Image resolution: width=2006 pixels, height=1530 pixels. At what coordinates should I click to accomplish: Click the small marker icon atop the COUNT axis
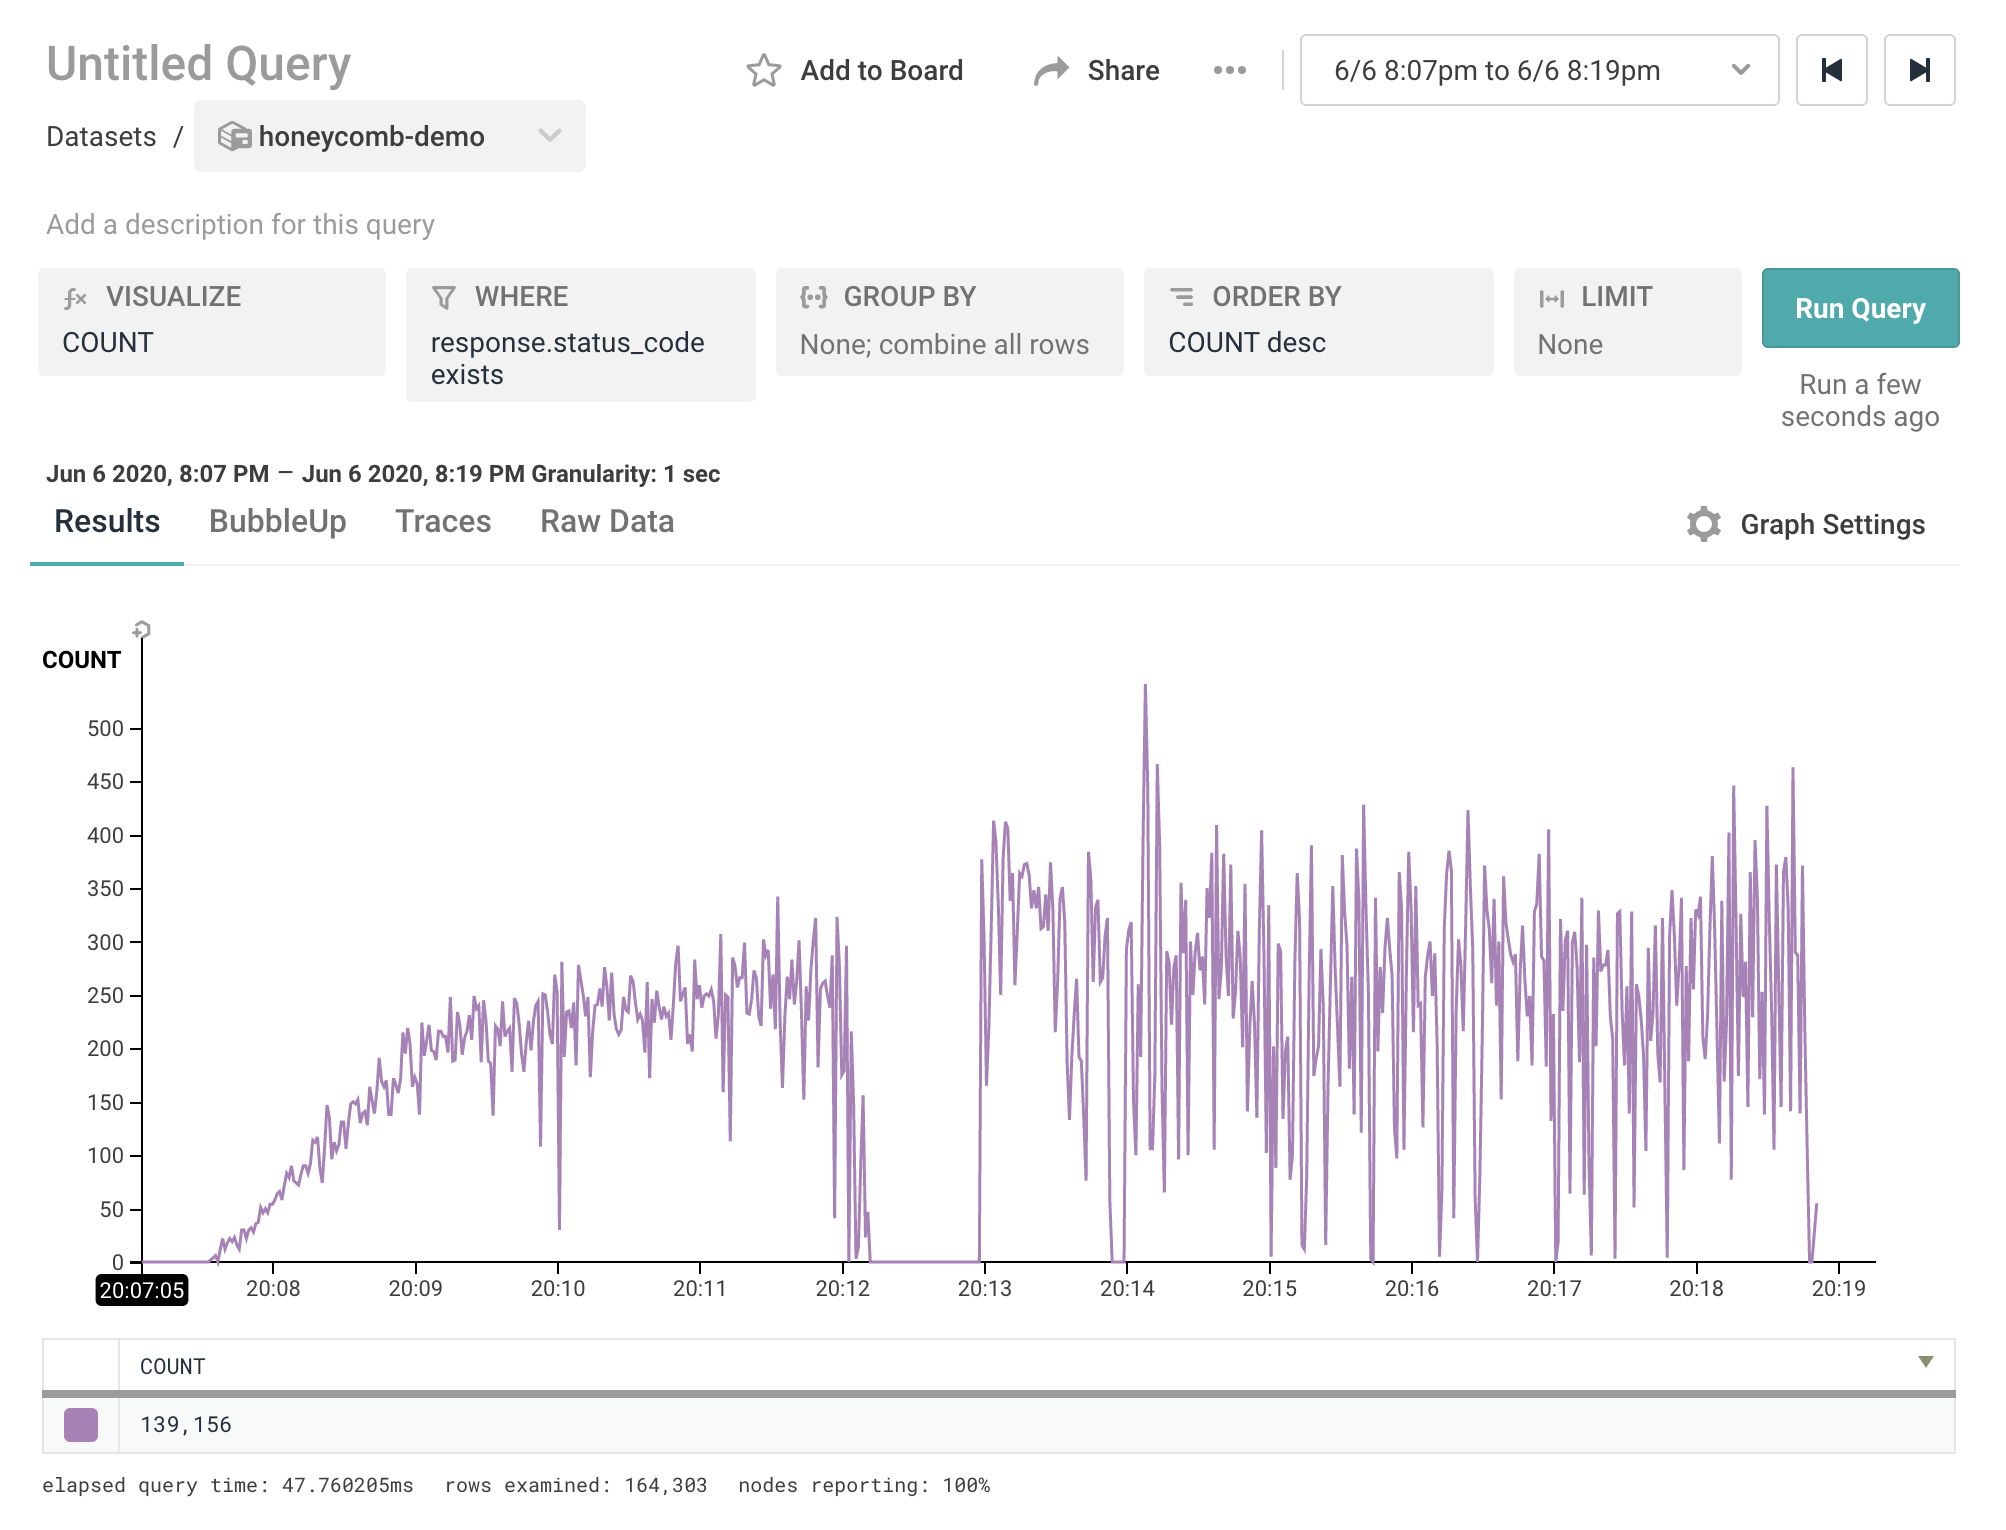pos(141,629)
